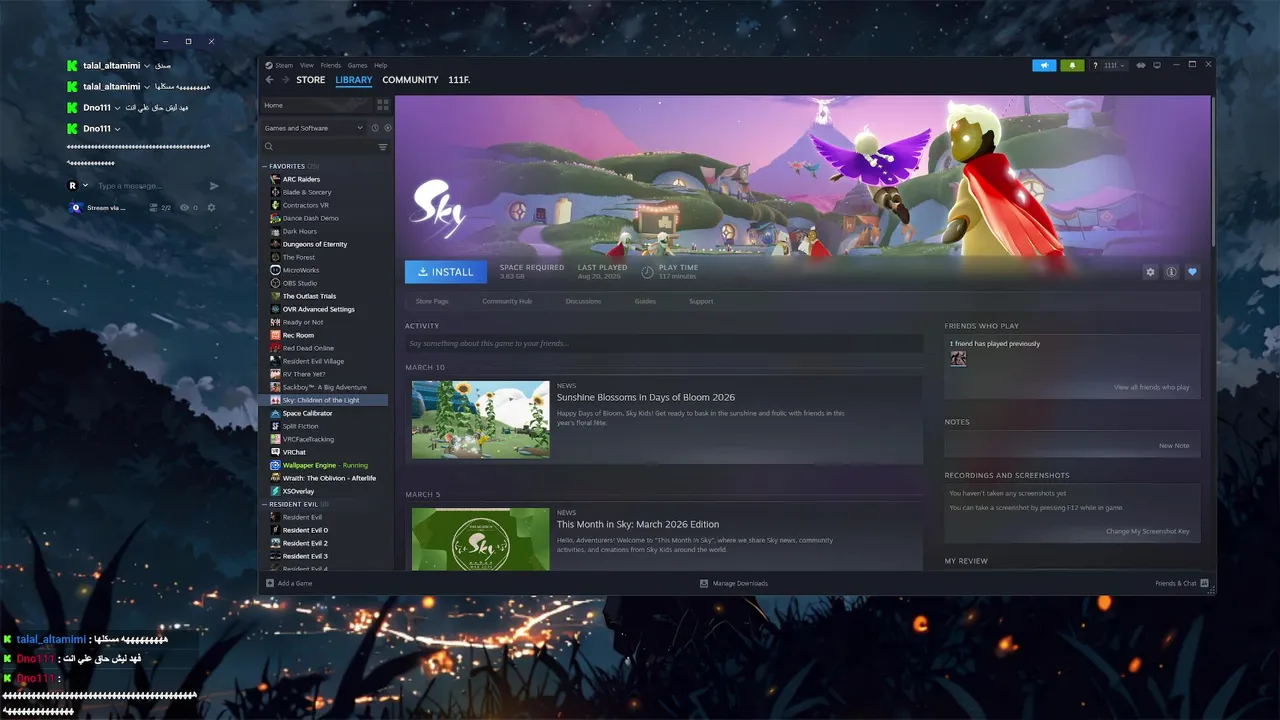Collapse the RESIDENT EVIL category
This screenshot has width=1280, height=720.
coord(265,504)
